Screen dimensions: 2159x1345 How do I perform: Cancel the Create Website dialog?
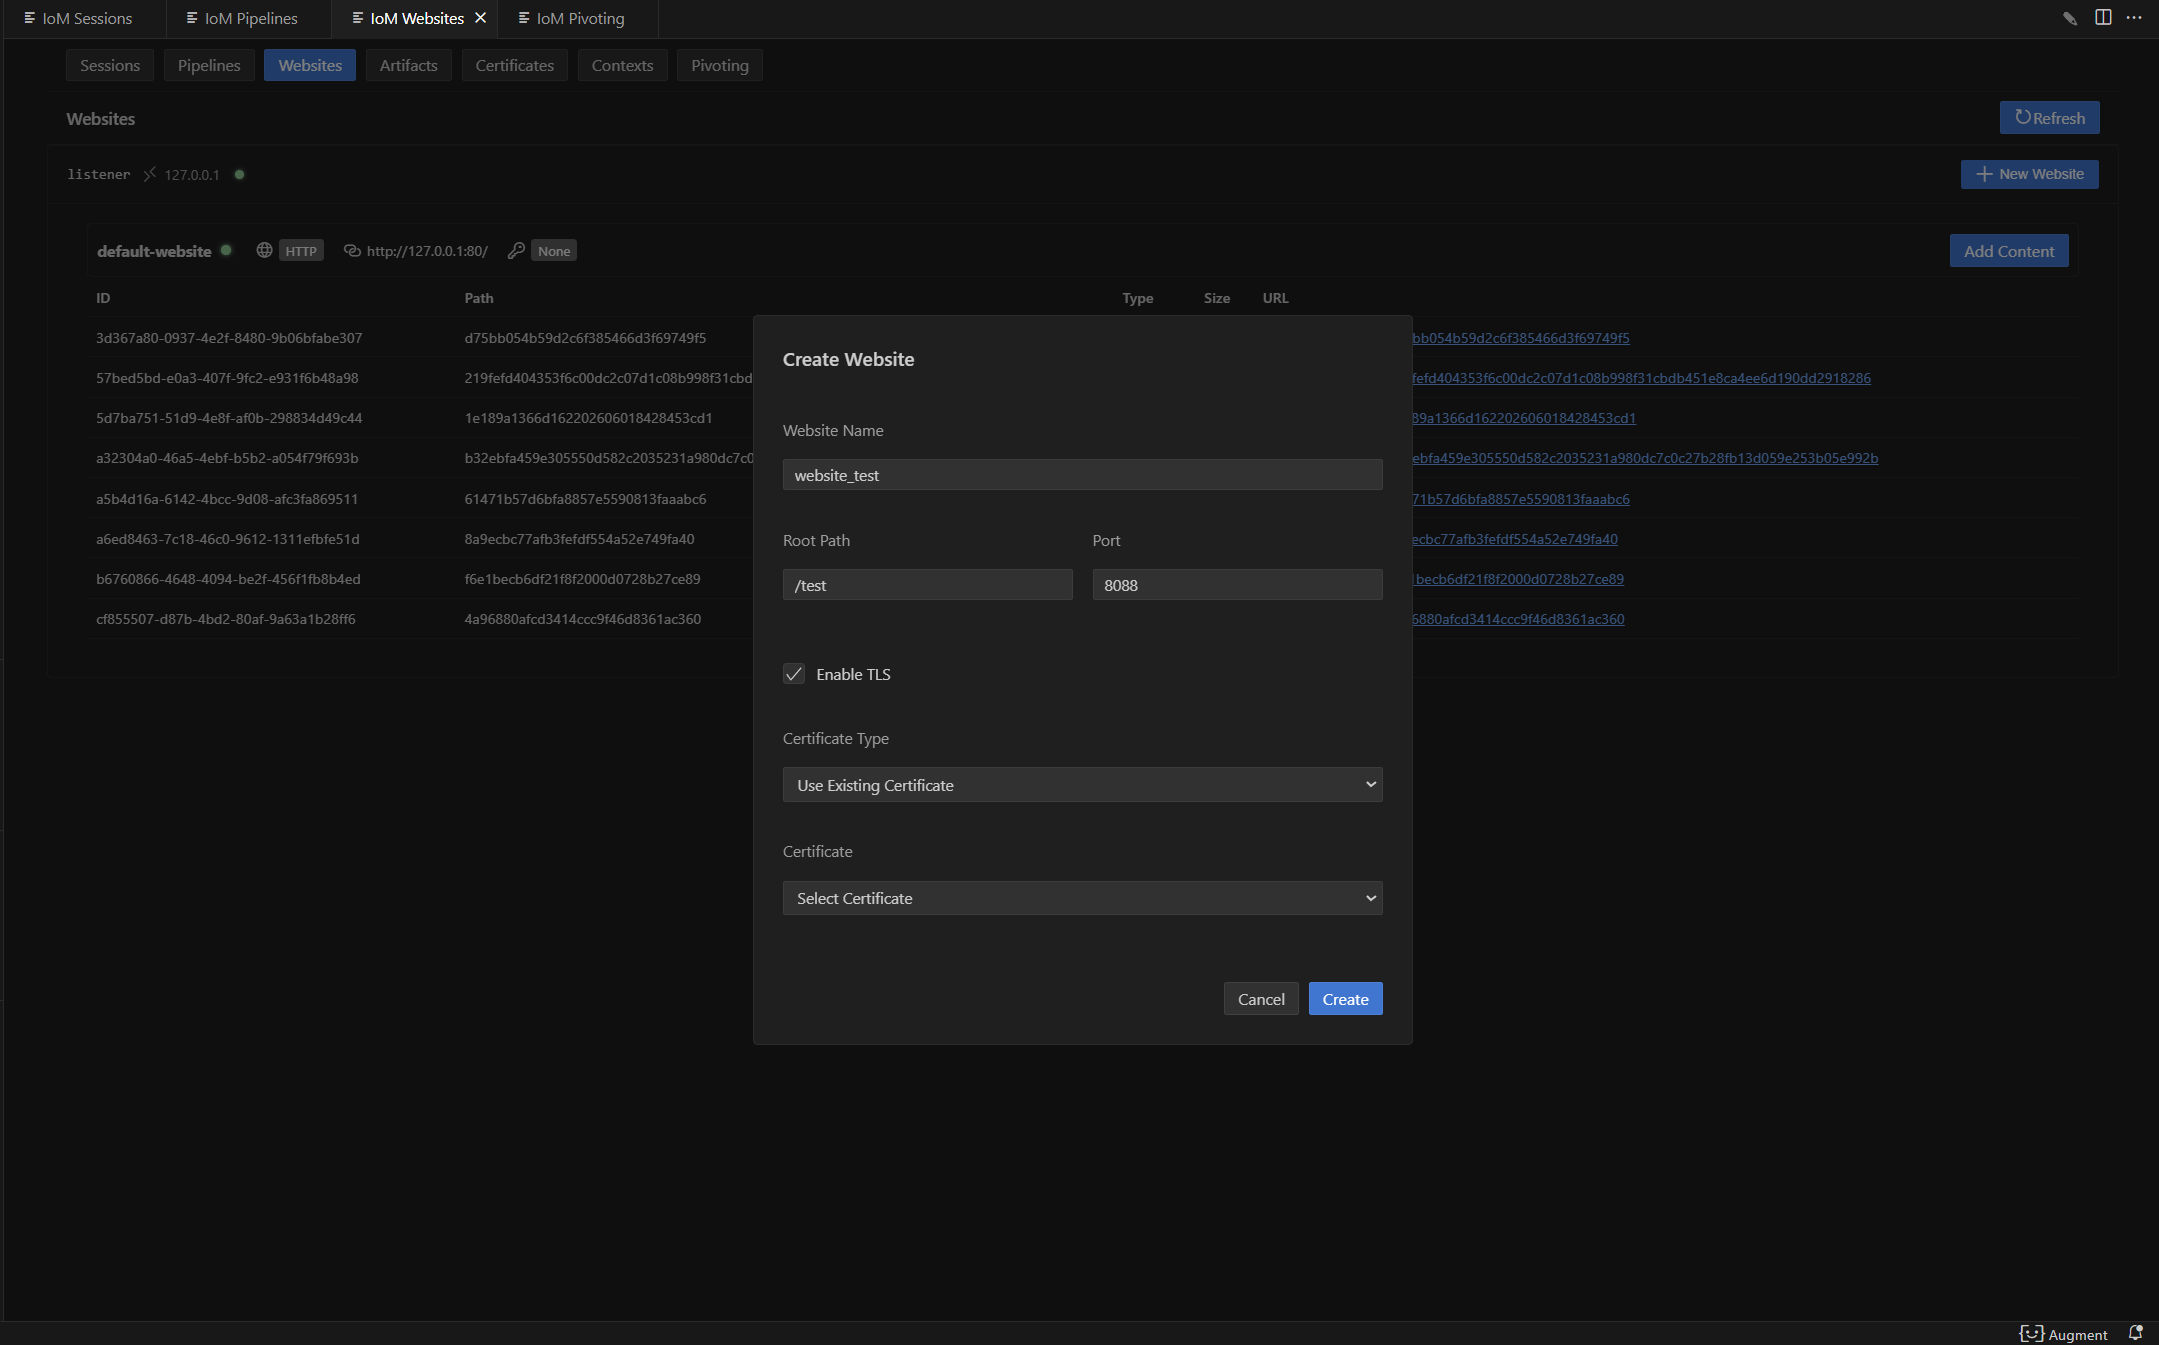pyautogui.click(x=1260, y=999)
